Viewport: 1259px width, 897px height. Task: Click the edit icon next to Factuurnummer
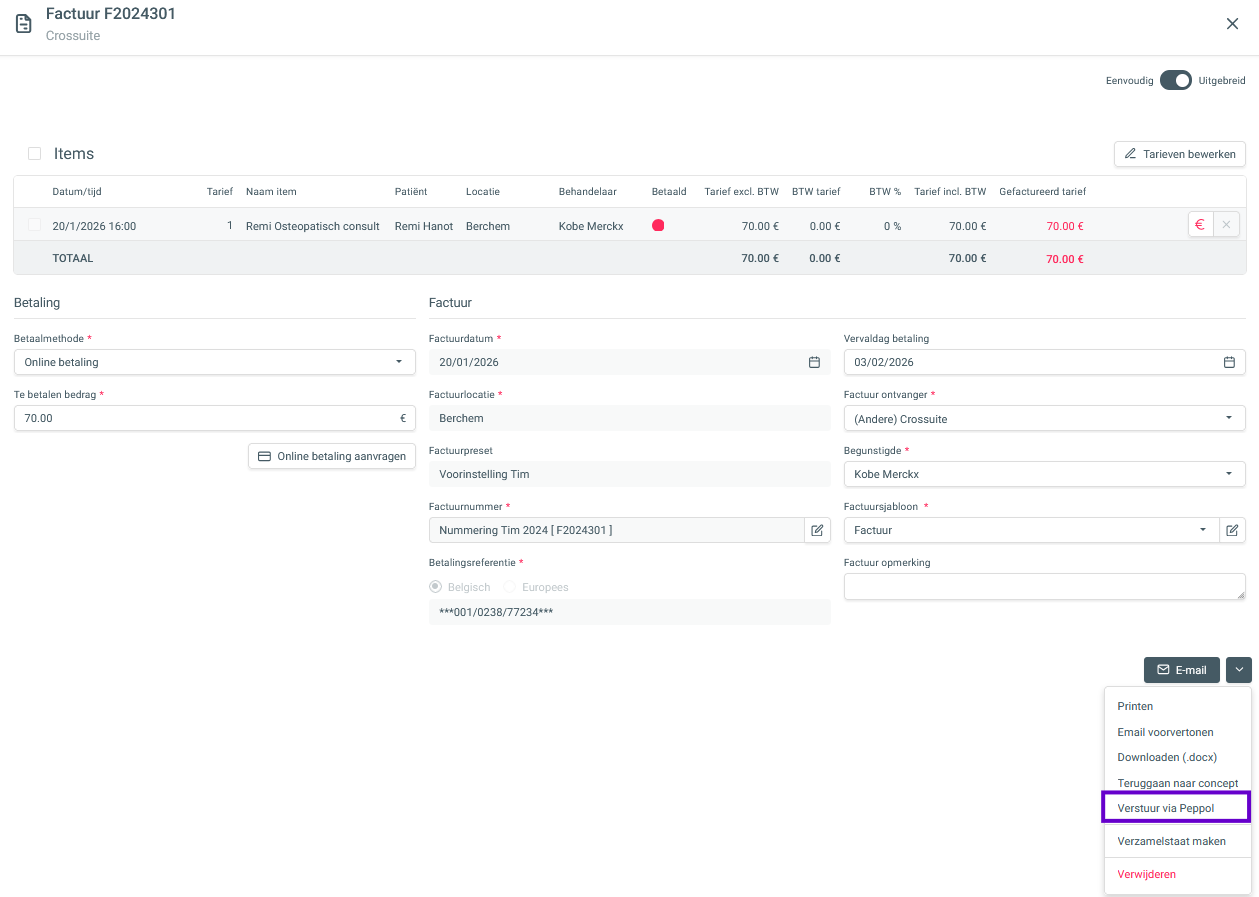[817, 530]
